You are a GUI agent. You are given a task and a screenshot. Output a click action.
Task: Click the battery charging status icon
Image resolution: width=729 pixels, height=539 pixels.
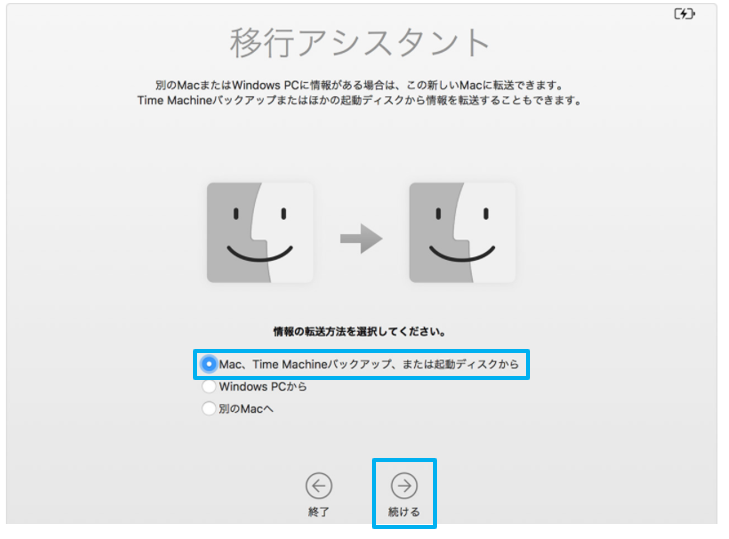684,14
